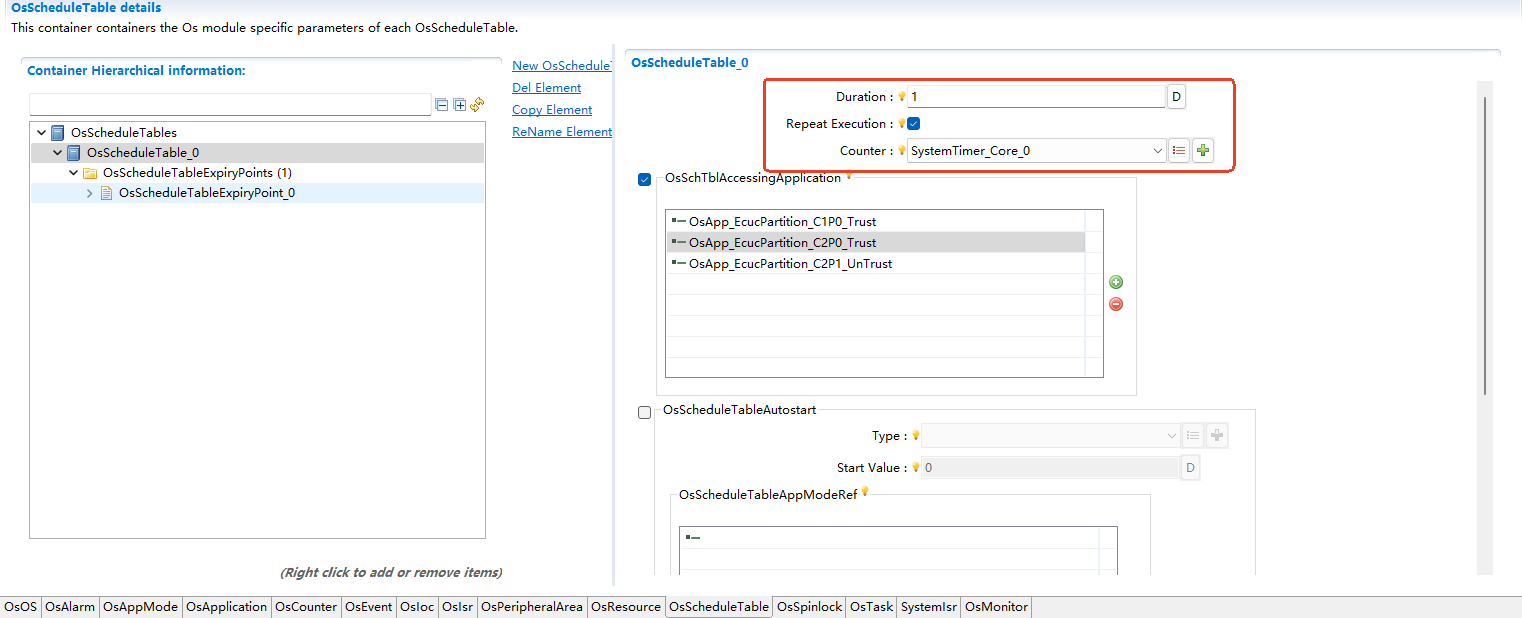Click the Copy Element link
Screen dimensions: 1522x618
(x=552, y=110)
